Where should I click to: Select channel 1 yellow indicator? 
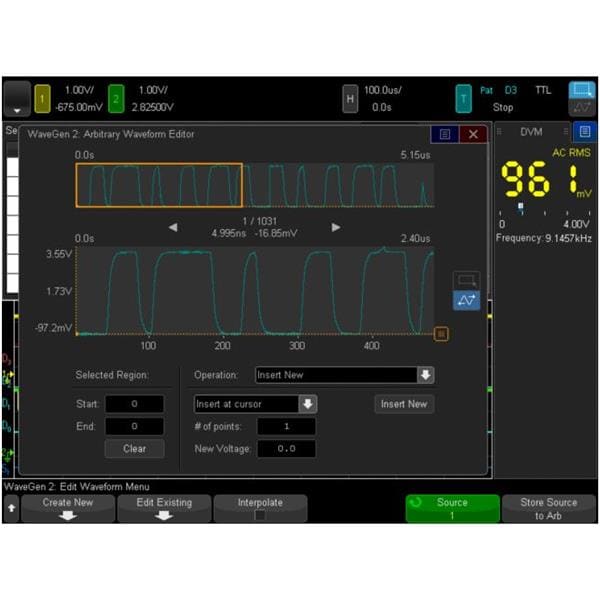[42, 99]
